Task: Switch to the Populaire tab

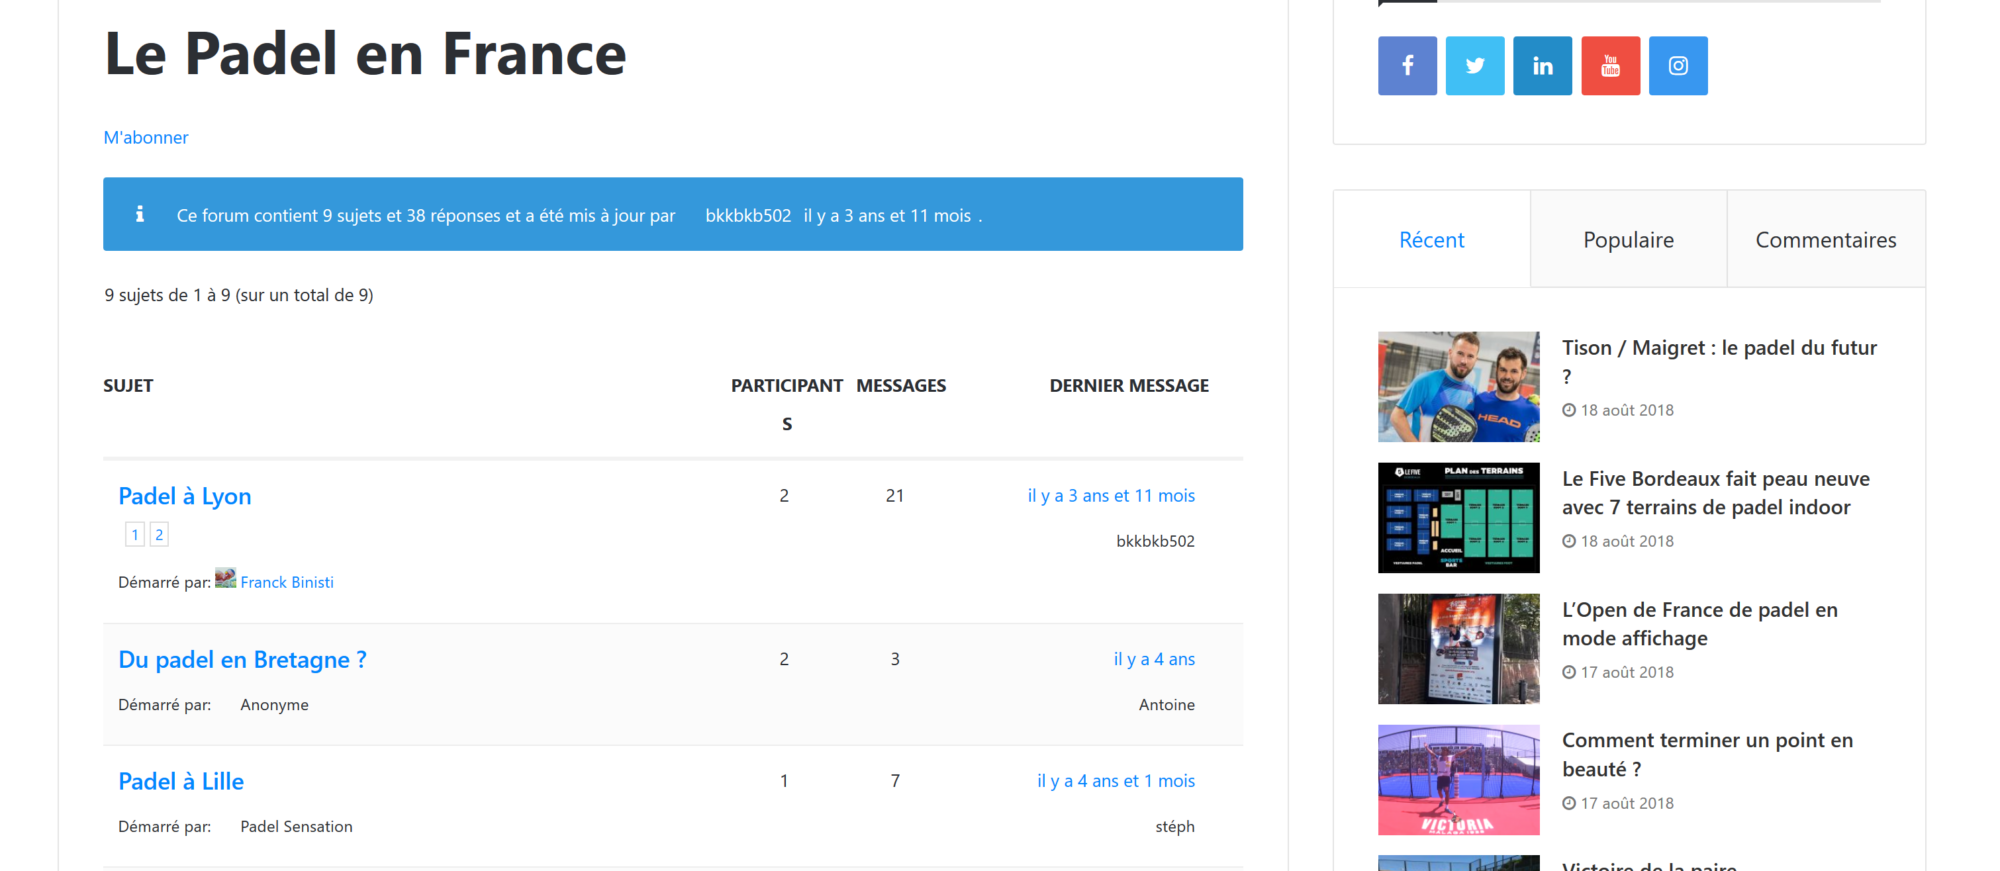Action: [x=1628, y=240]
